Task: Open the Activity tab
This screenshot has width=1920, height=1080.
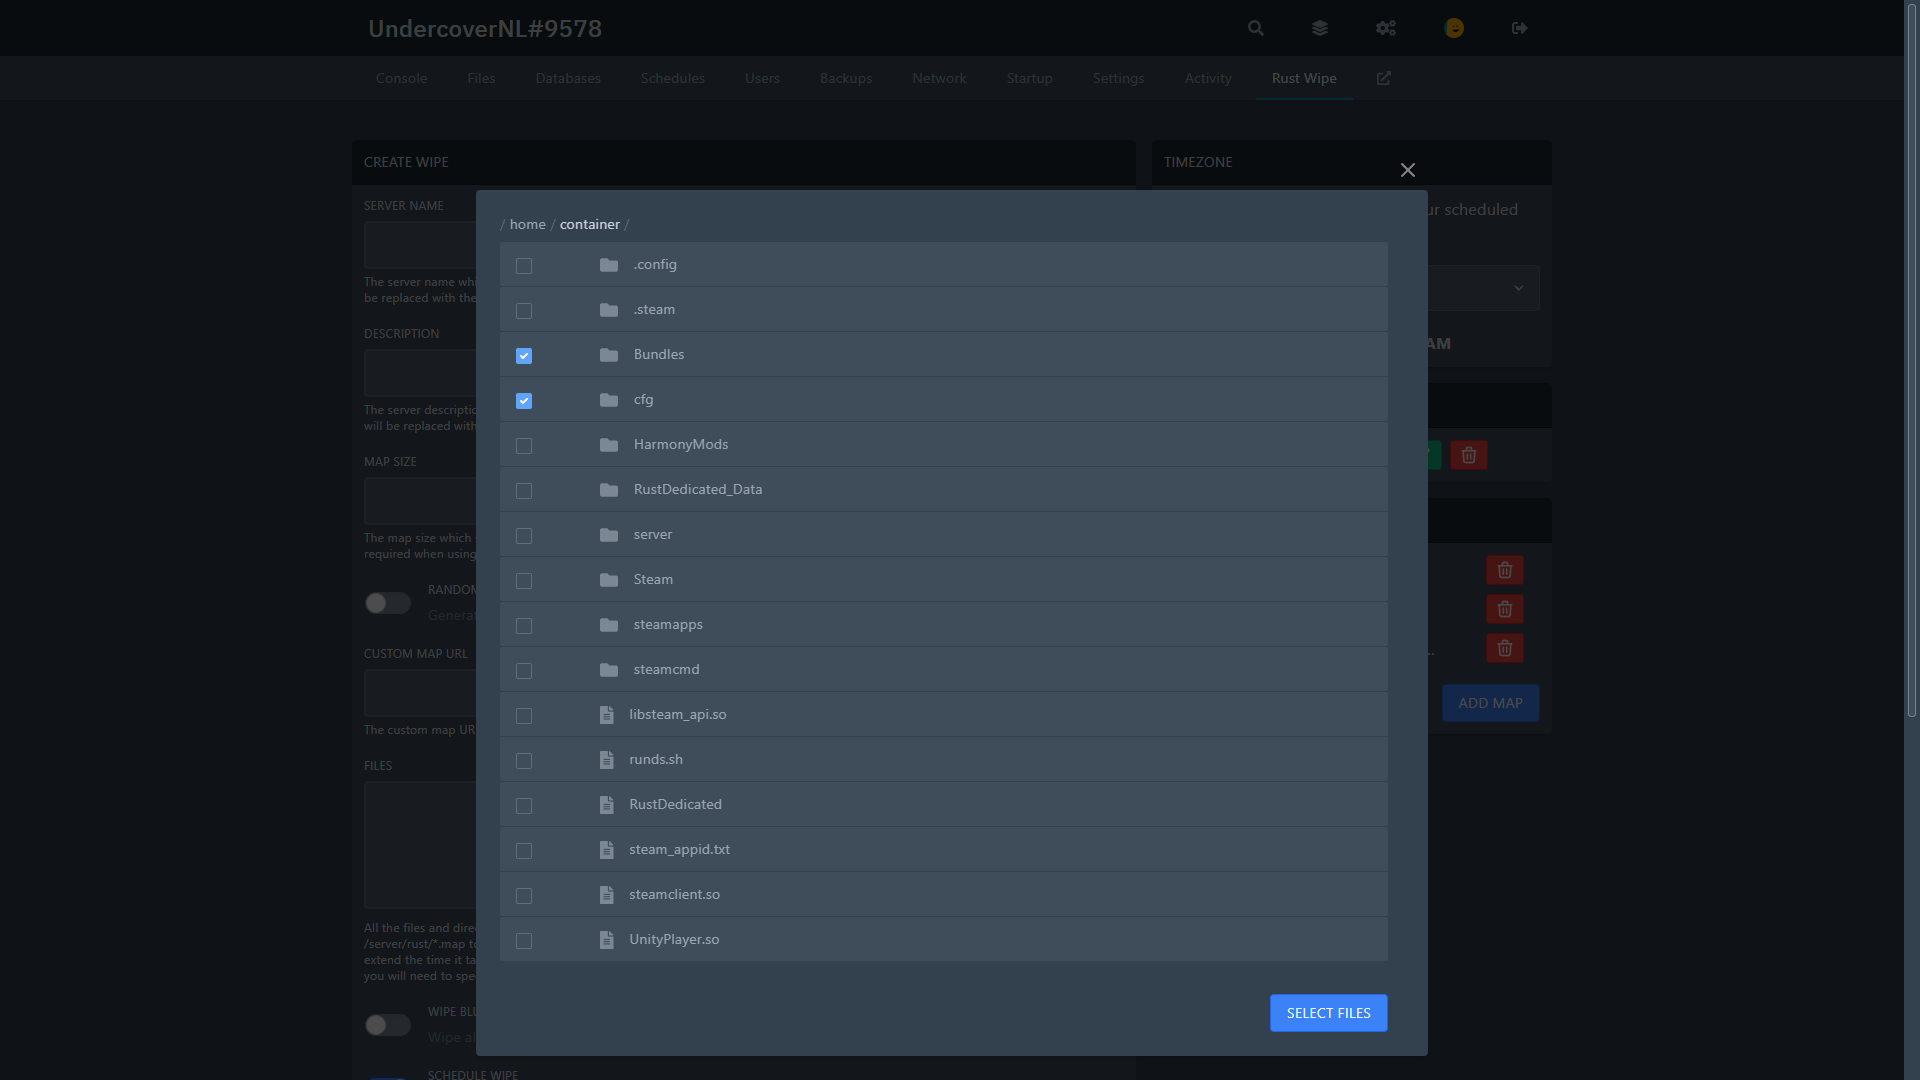Action: point(1208,78)
